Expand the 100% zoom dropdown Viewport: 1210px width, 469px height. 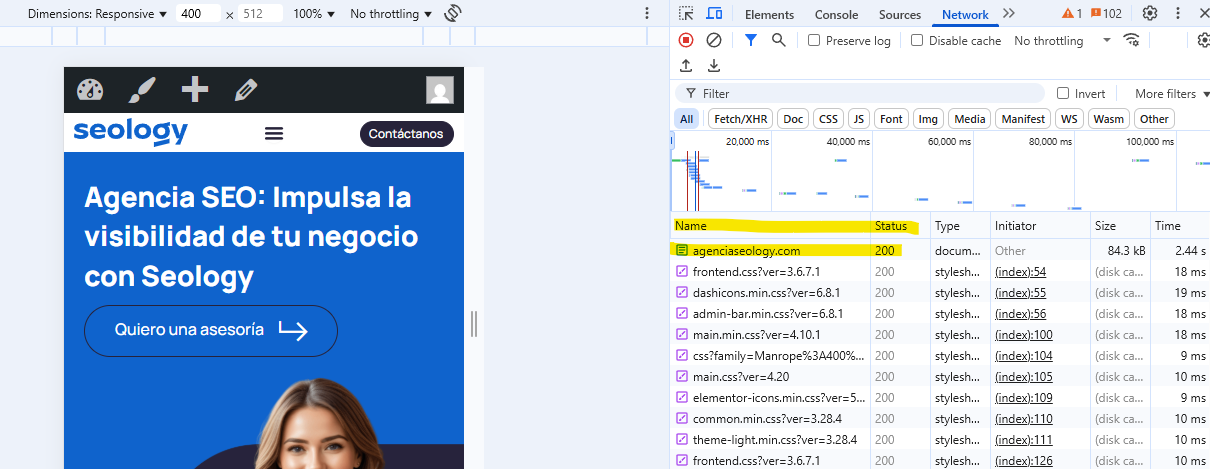pos(314,14)
